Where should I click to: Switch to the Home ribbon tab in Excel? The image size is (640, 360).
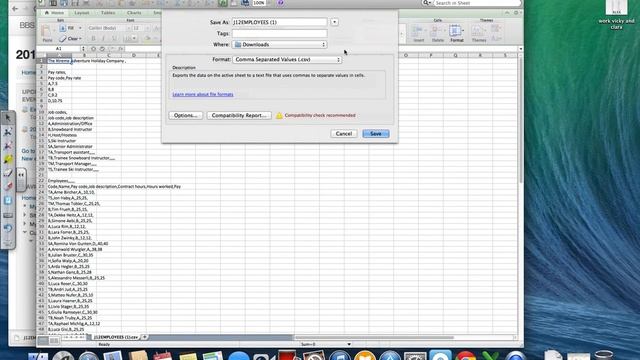coord(54,13)
